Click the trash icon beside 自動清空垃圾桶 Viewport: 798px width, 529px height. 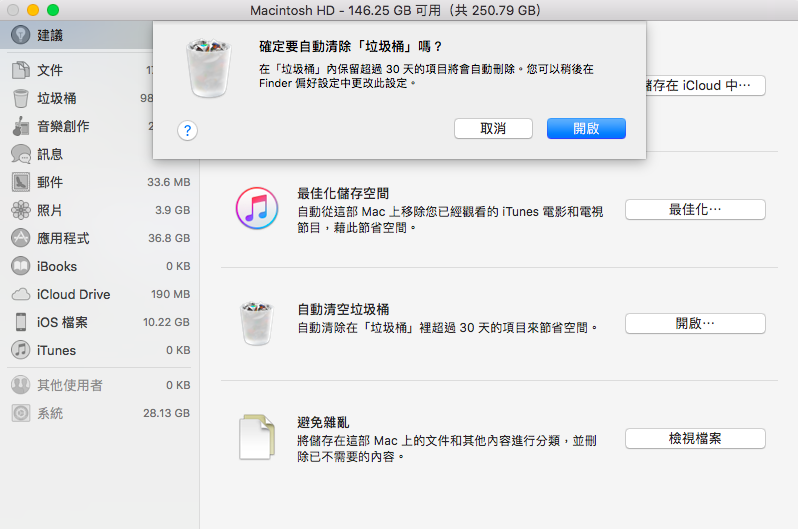[257, 323]
